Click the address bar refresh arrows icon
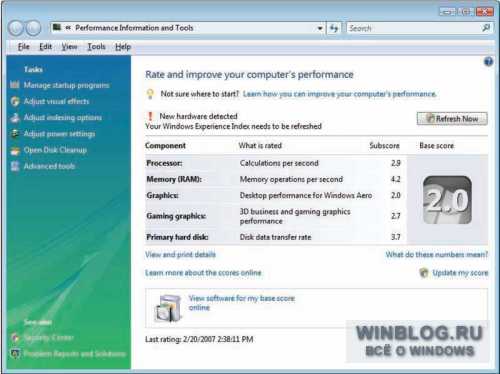This screenshot has height=374, width=500. click(x=334, y=28)
